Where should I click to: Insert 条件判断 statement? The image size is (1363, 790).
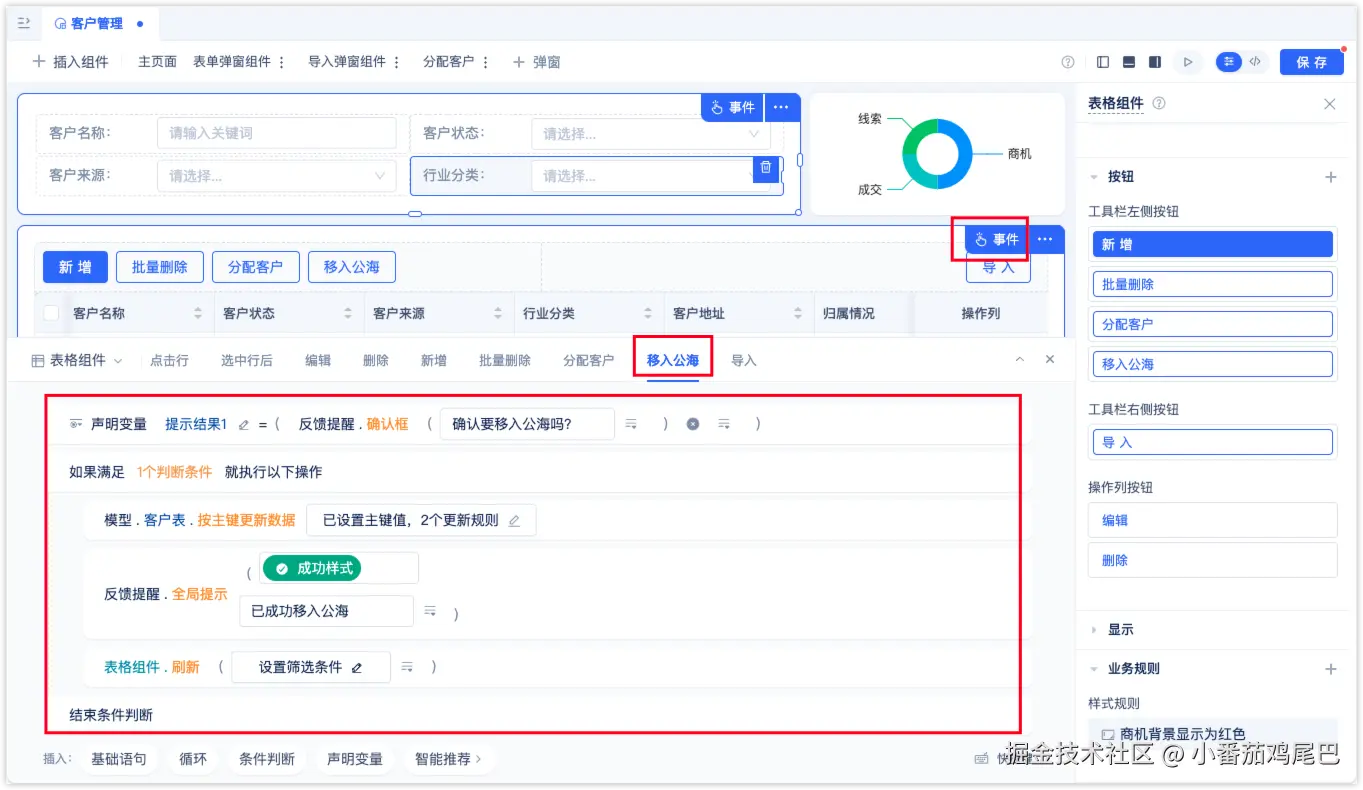click(x=267, y=759)
